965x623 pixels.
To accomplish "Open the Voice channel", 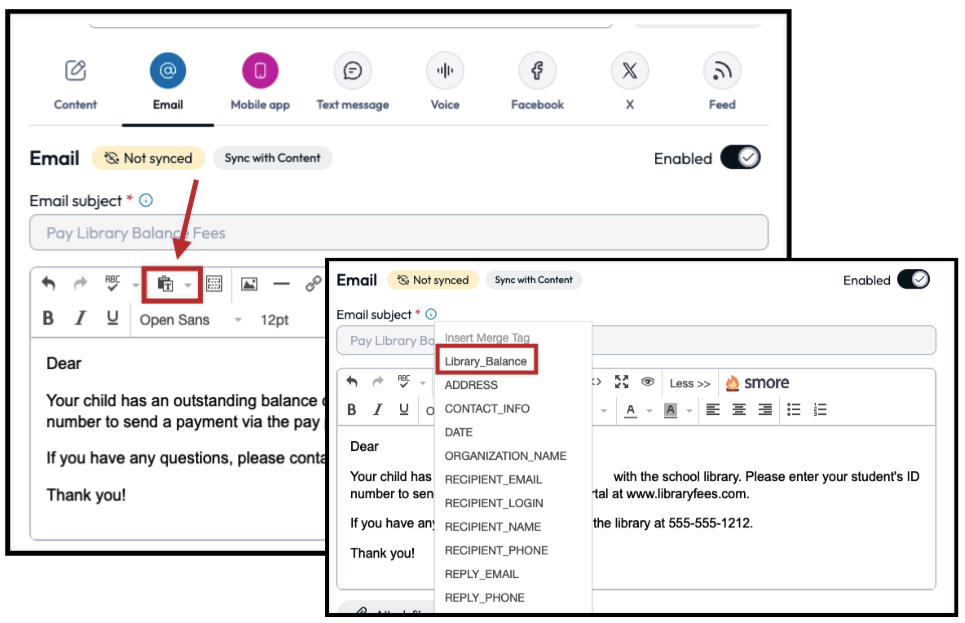I will click(444, 69).
